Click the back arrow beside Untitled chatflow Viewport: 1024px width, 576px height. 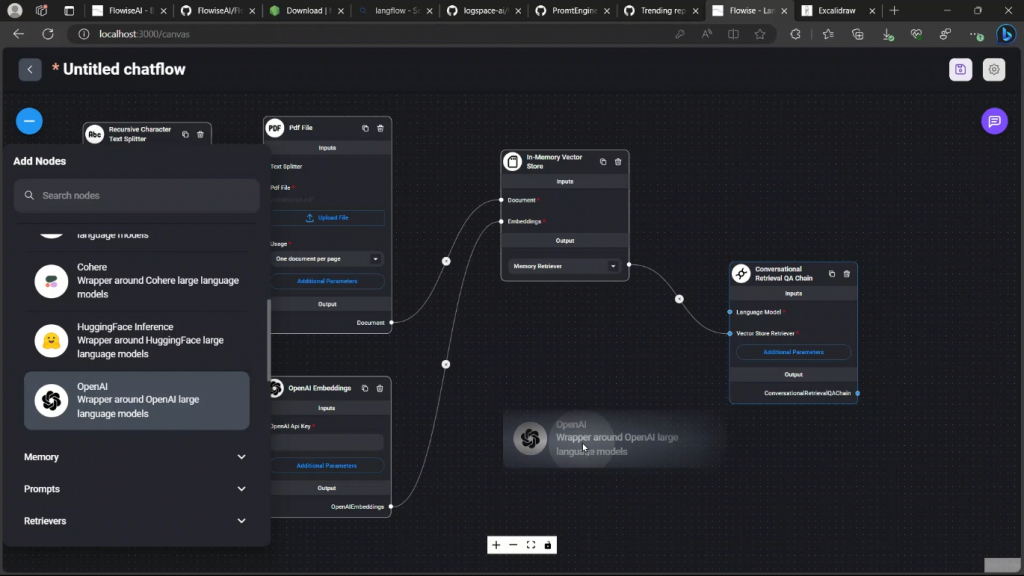(30, 69)
